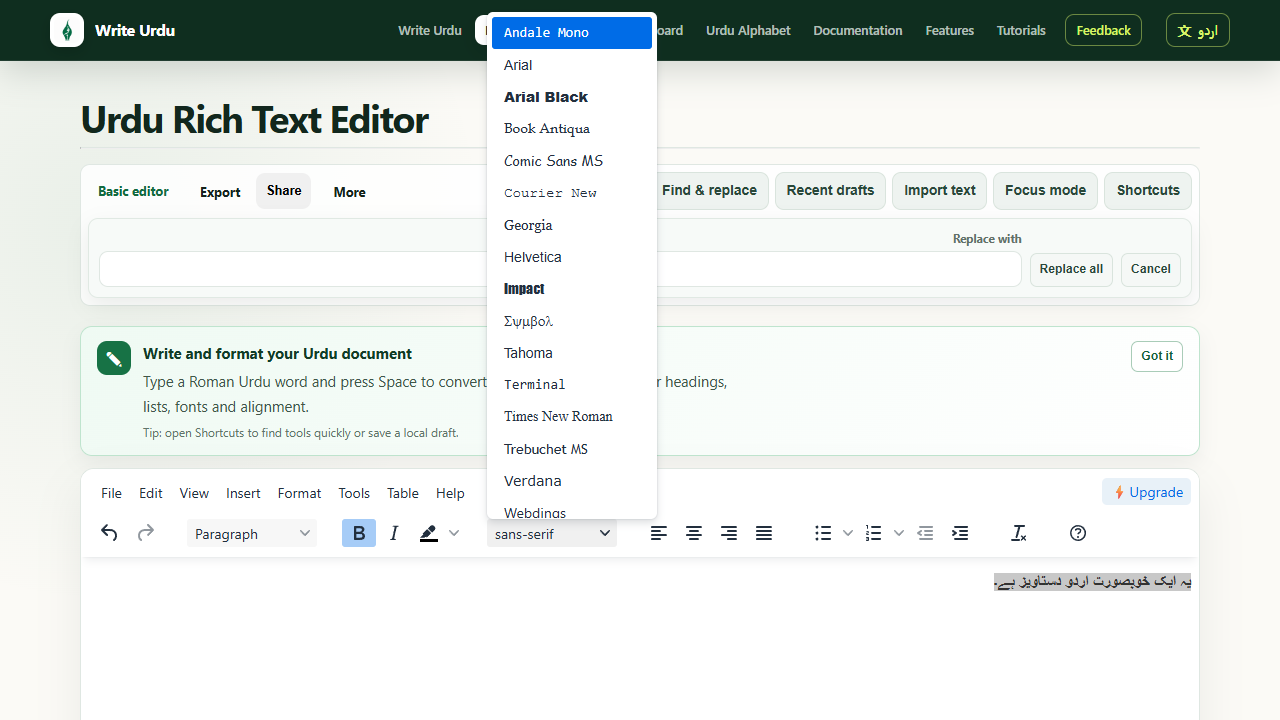Viewport: 1280px width, 720px height.
Task: Select Terminal font
Action: pyautogui.click(x=572, y=385)
